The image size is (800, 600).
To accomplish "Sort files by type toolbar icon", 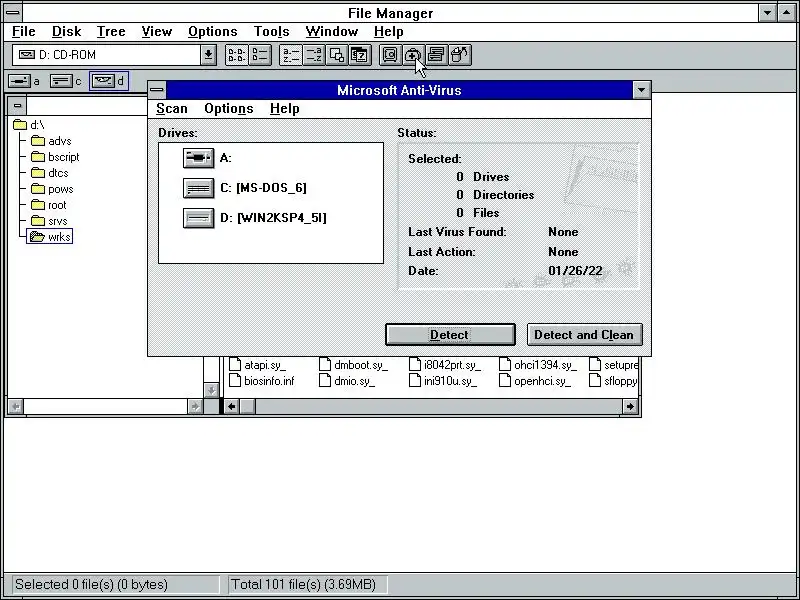I will 314,55.
